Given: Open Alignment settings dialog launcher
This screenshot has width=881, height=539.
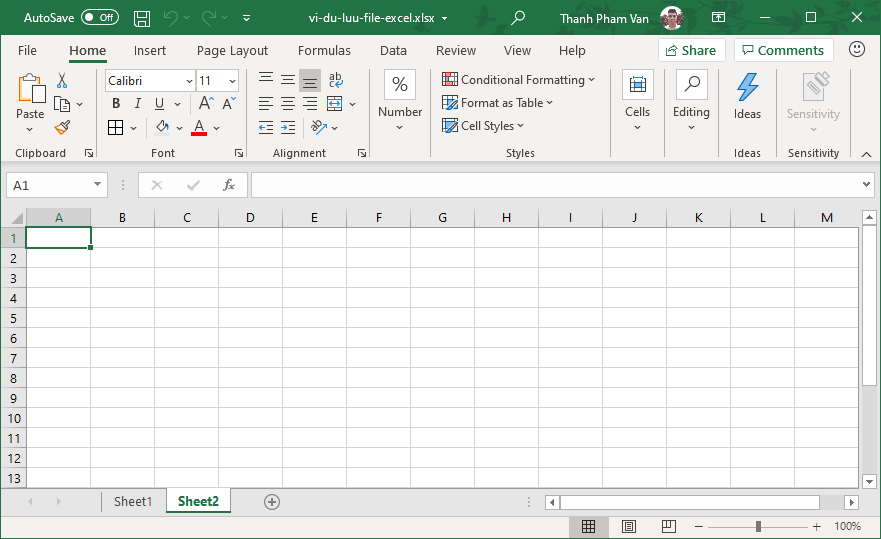Looking at the screenshot, I should coord(362,153).
